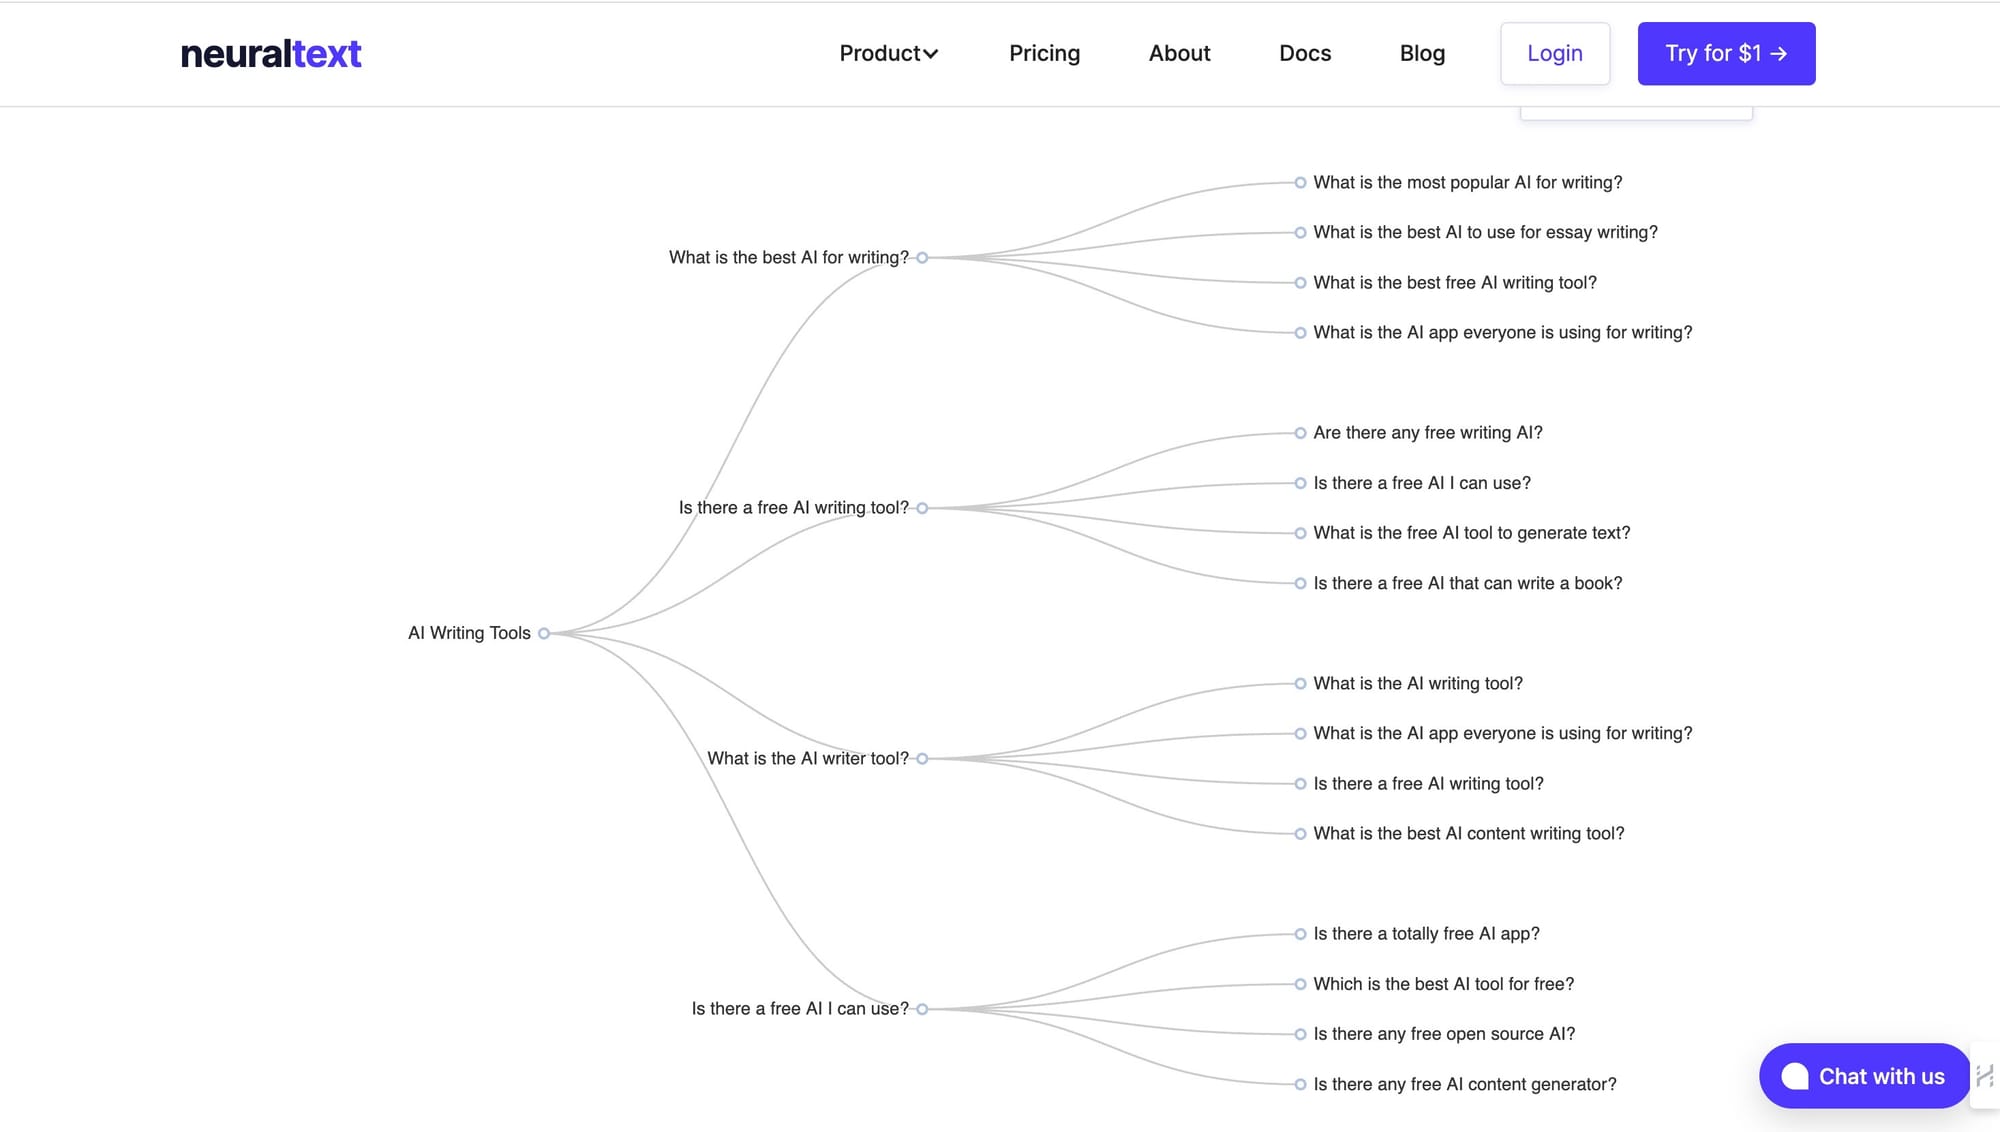Image resolution: width=2000 pixels, height=1132 pixels.
Task: Select 'What is the best AI content writing tool?' leaf node
Action: pyautogui.click(x=1468, y=834)
